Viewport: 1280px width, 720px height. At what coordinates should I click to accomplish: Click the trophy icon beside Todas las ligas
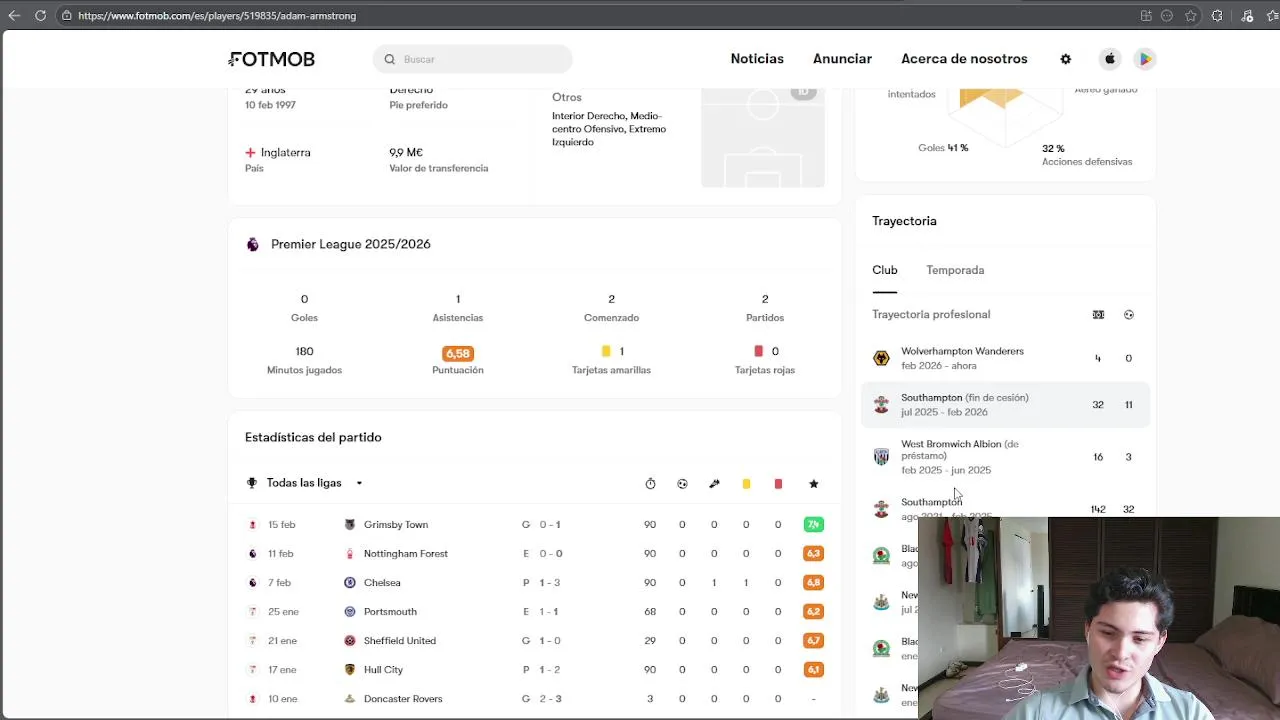pos(252,483)
